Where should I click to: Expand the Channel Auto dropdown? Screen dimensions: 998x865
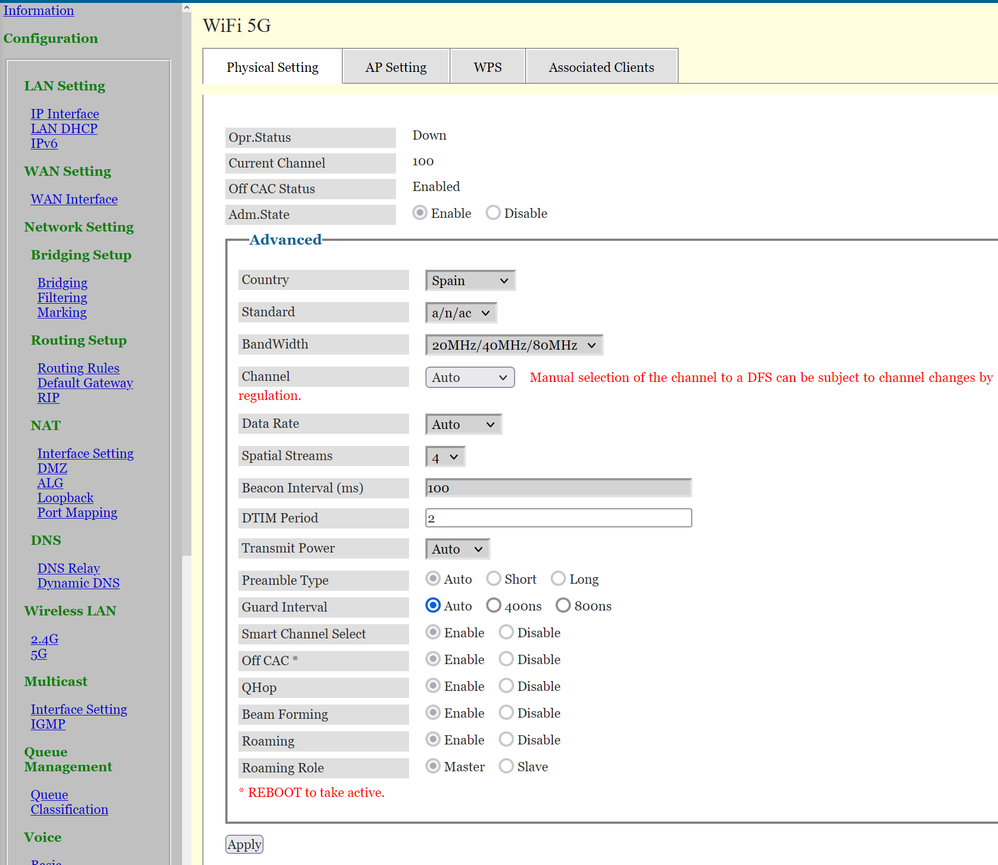click(470, 377)
